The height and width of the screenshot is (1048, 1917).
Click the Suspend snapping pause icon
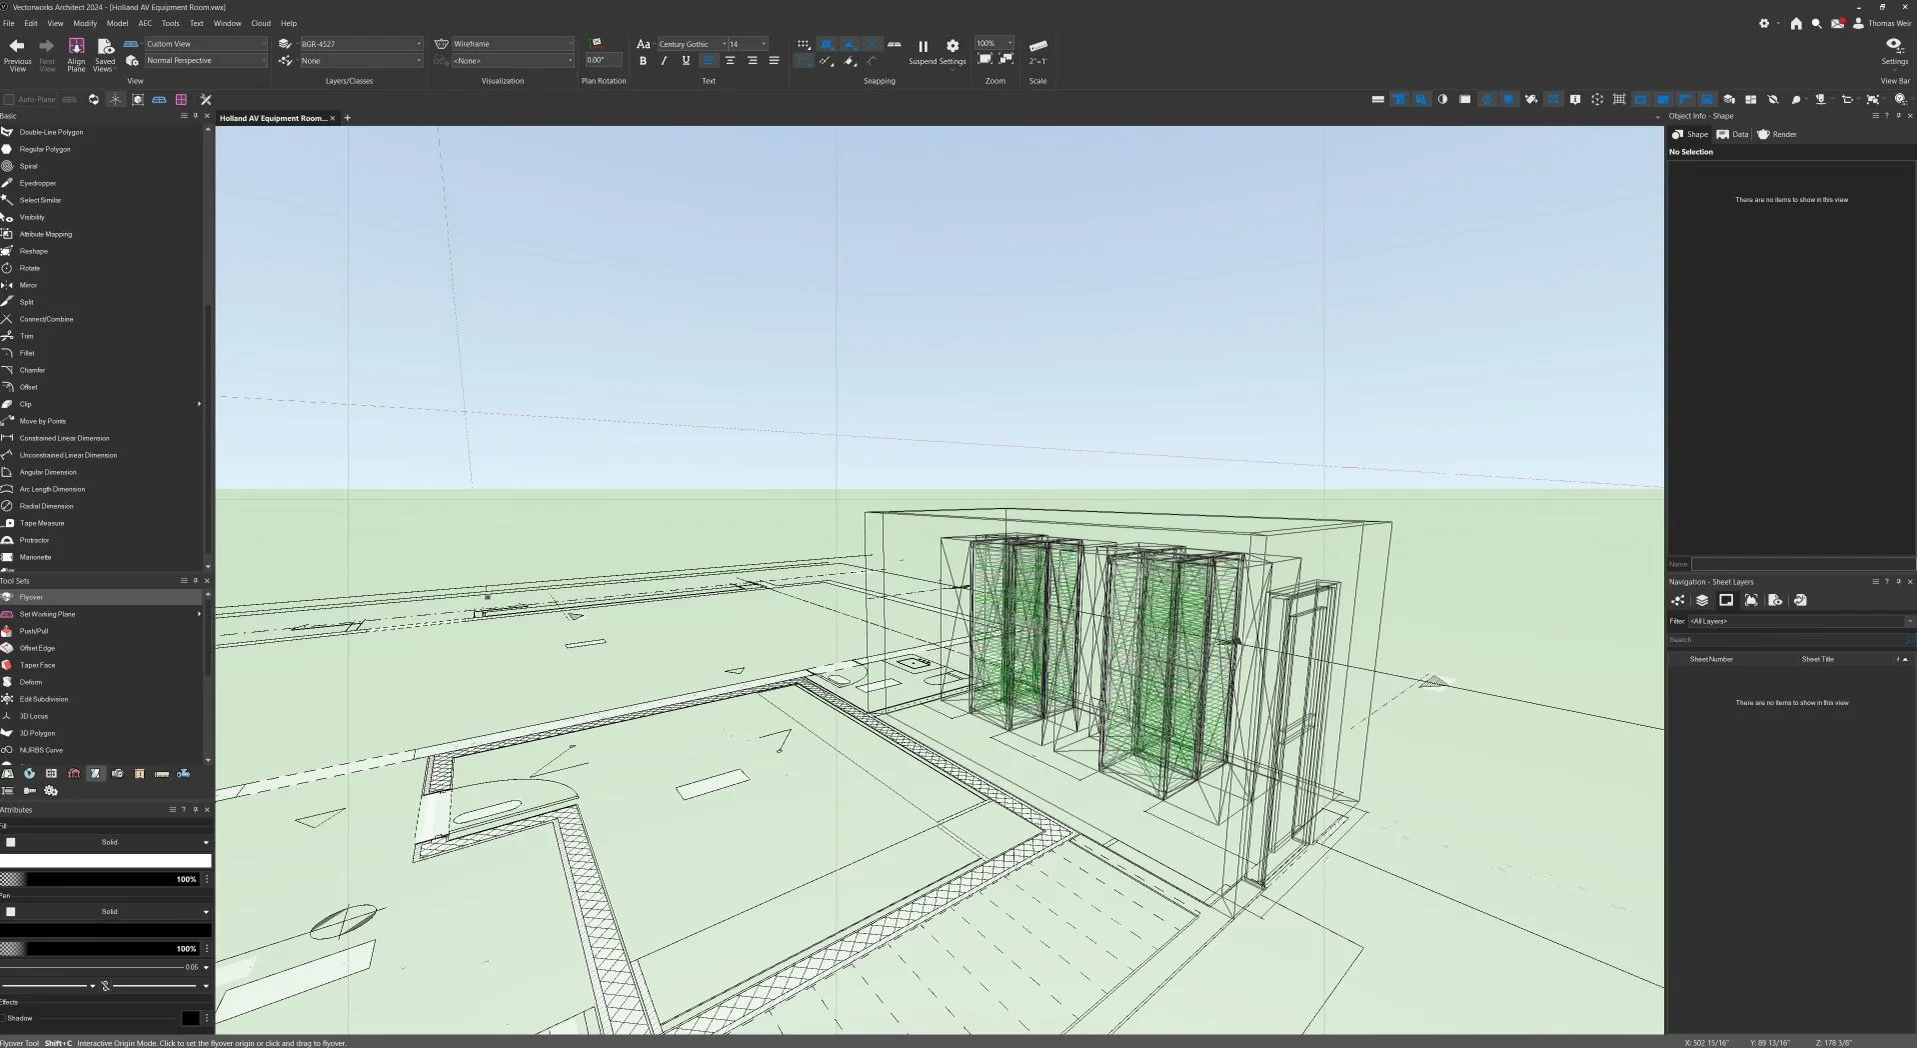923,46
